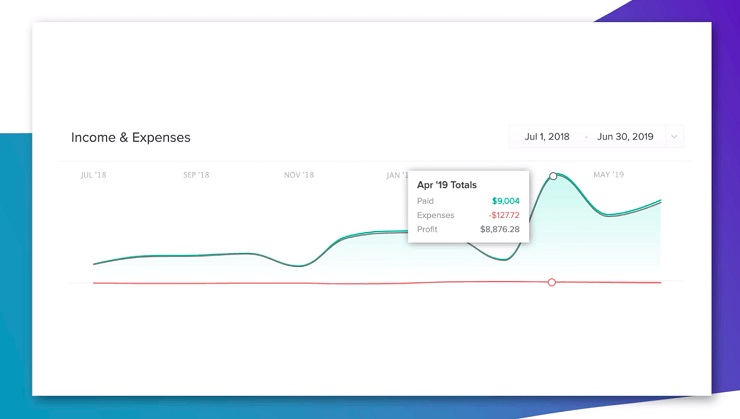Click the Expenses amount -$127.72
The width and height of the screenshot is (740, 419).
pyautogui.click(x=504, y=215)
